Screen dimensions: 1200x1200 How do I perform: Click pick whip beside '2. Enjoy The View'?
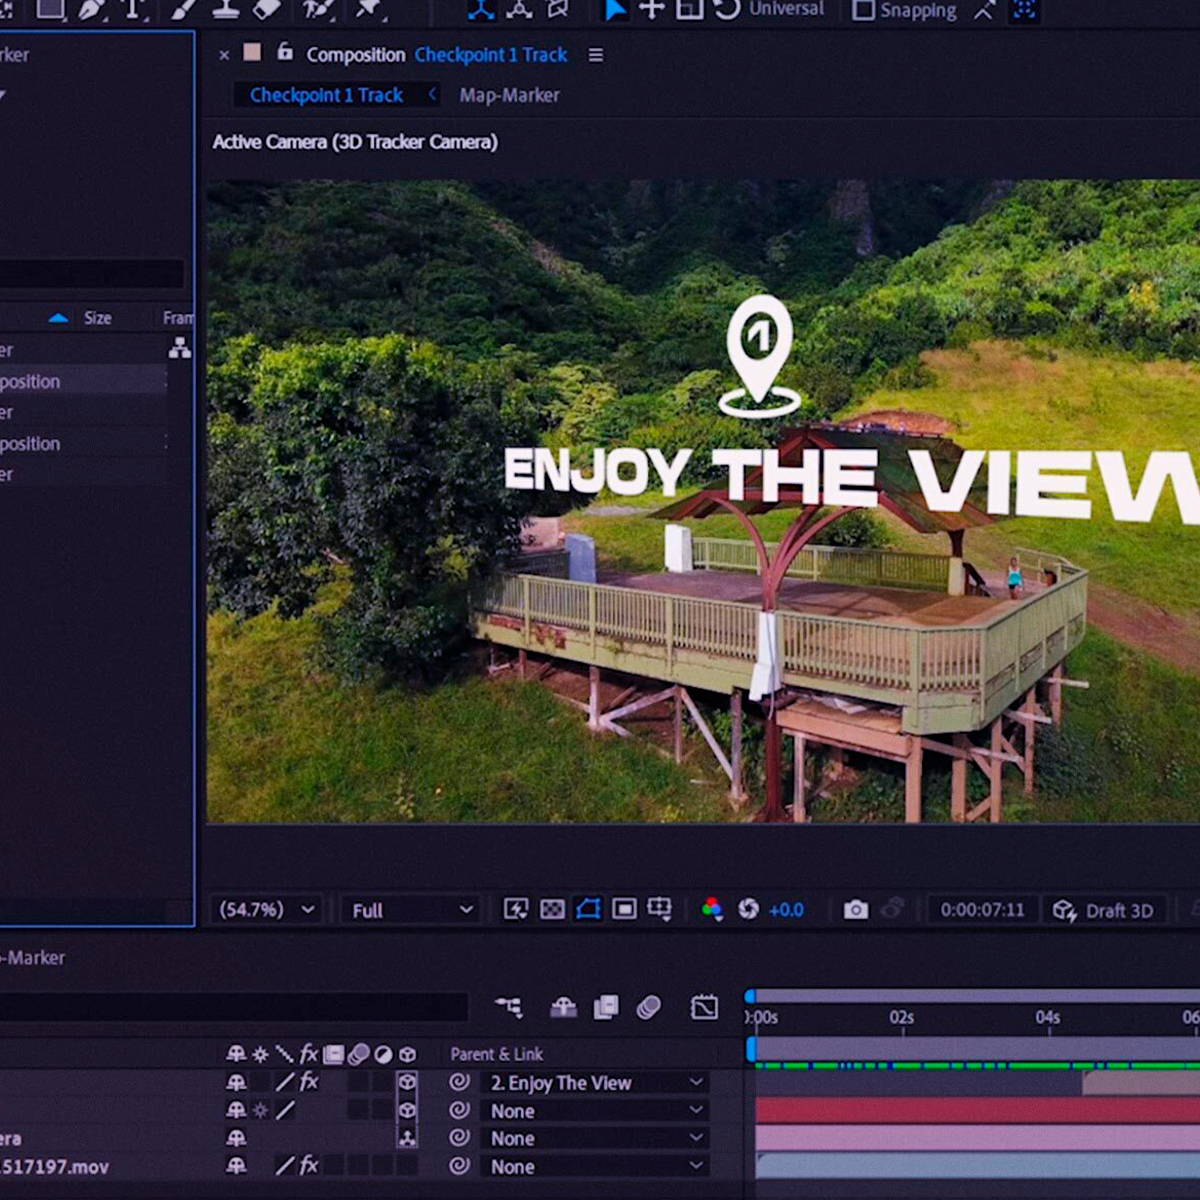coord(459,1082)
